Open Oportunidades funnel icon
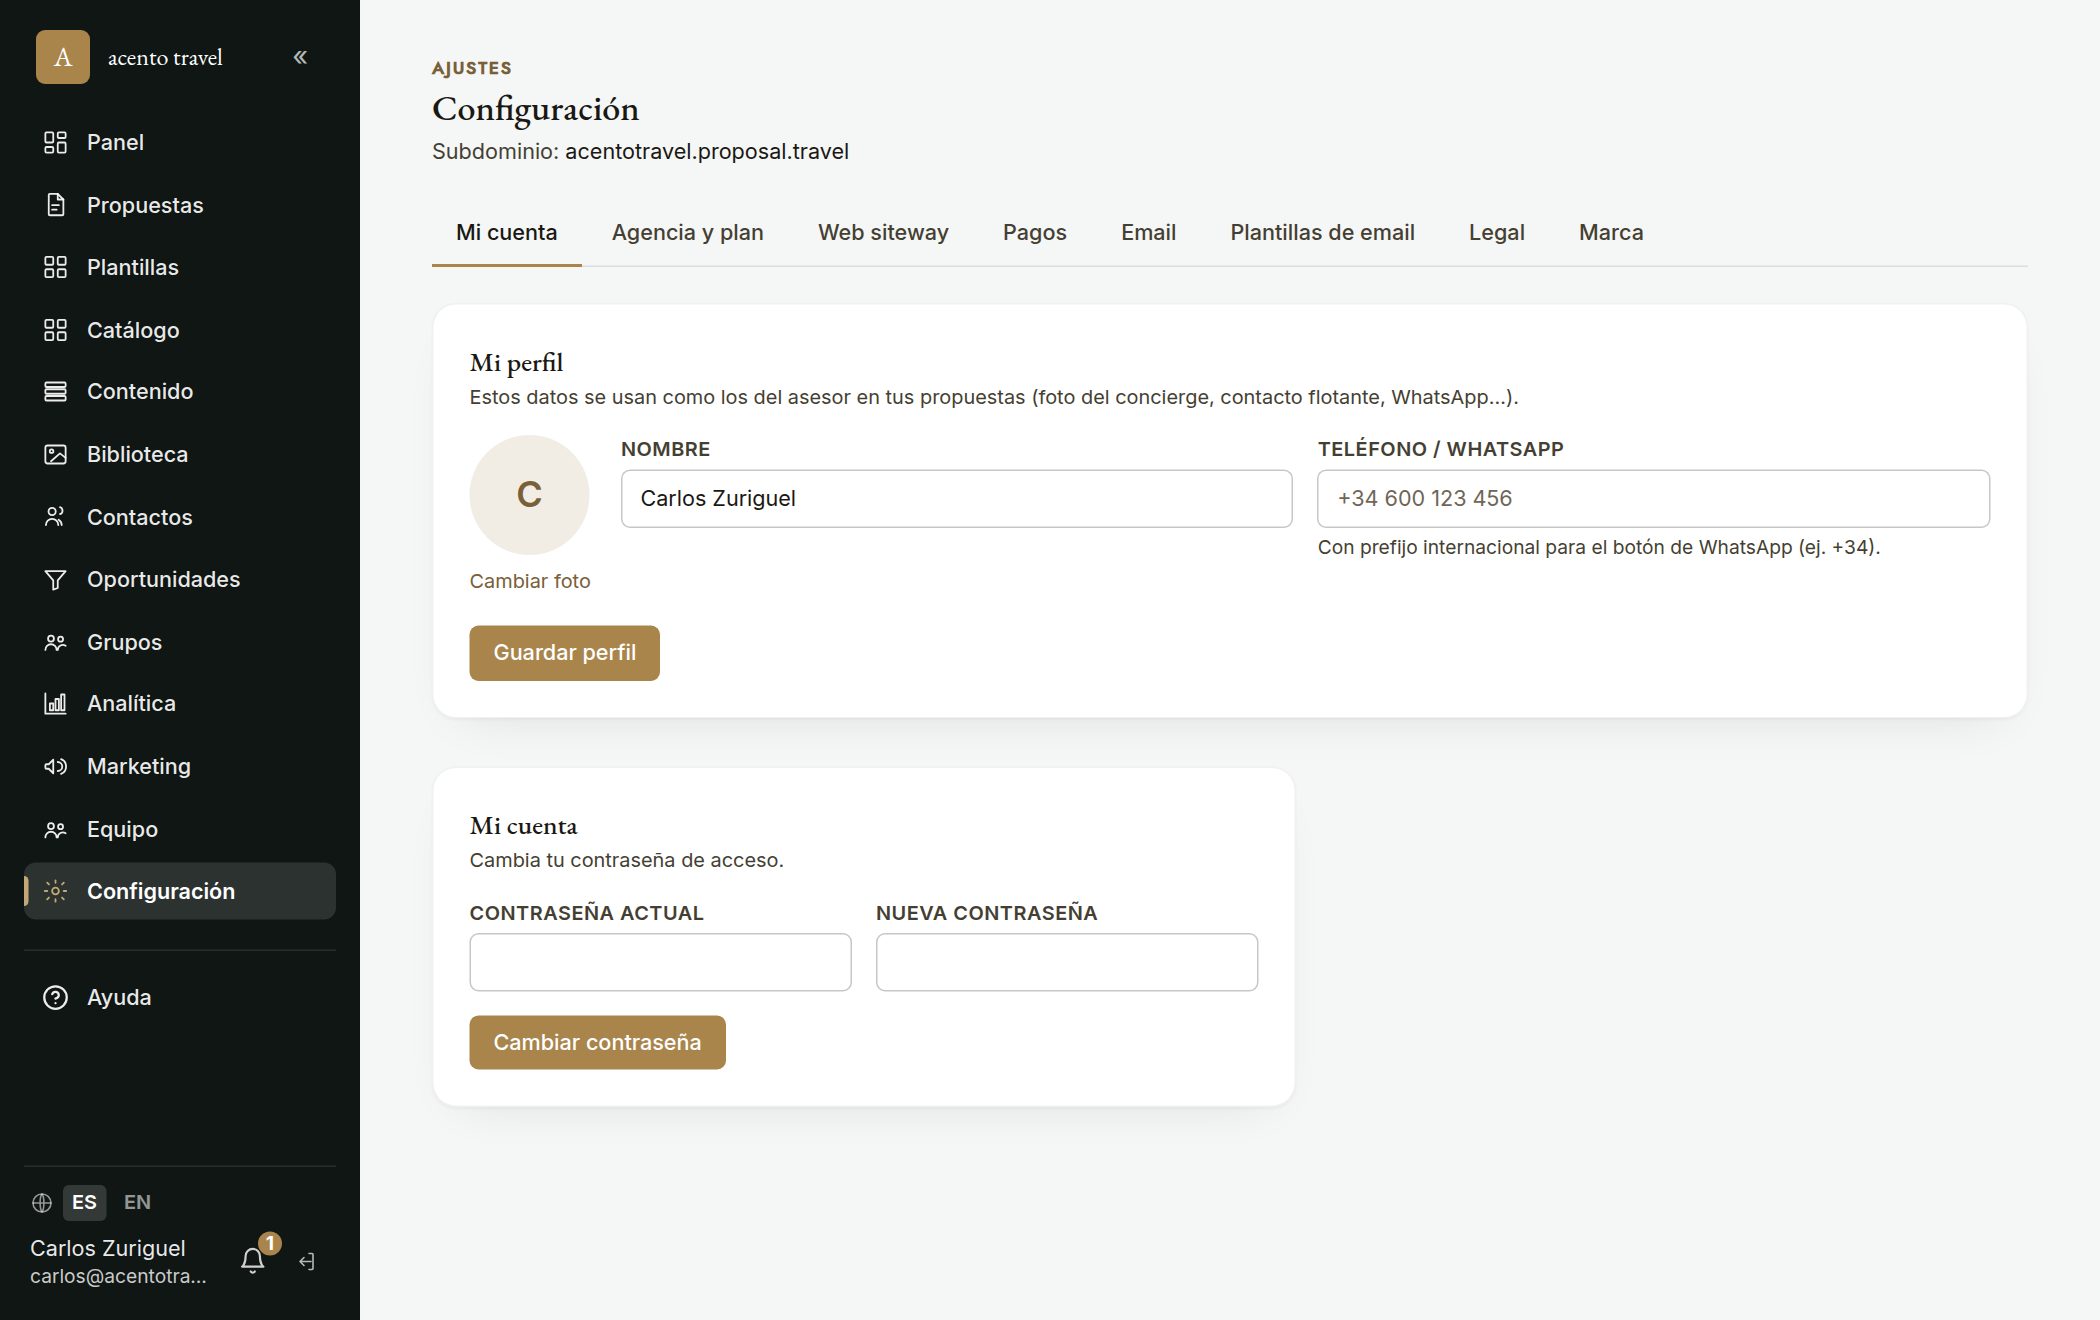The width and height of the screenshot is (2100, 1320). pos(56,579)
